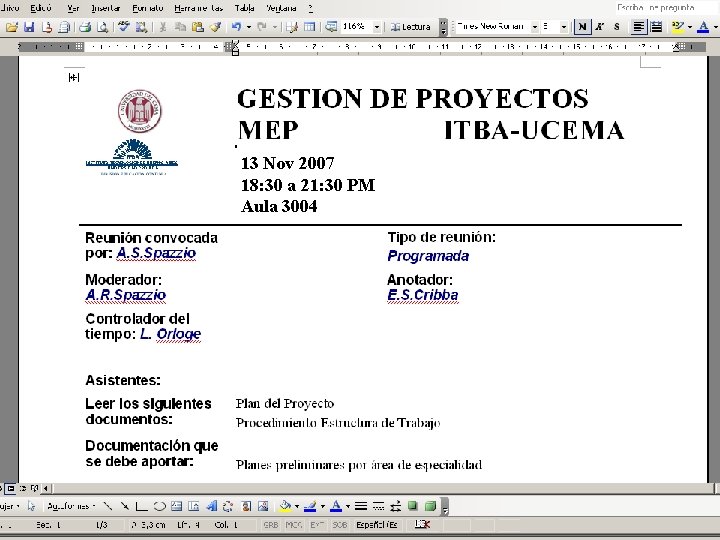This screenshot has height=540, width=720.
Task: Insert Clip Art from Drawing toolbar
Action: (246, 506)
